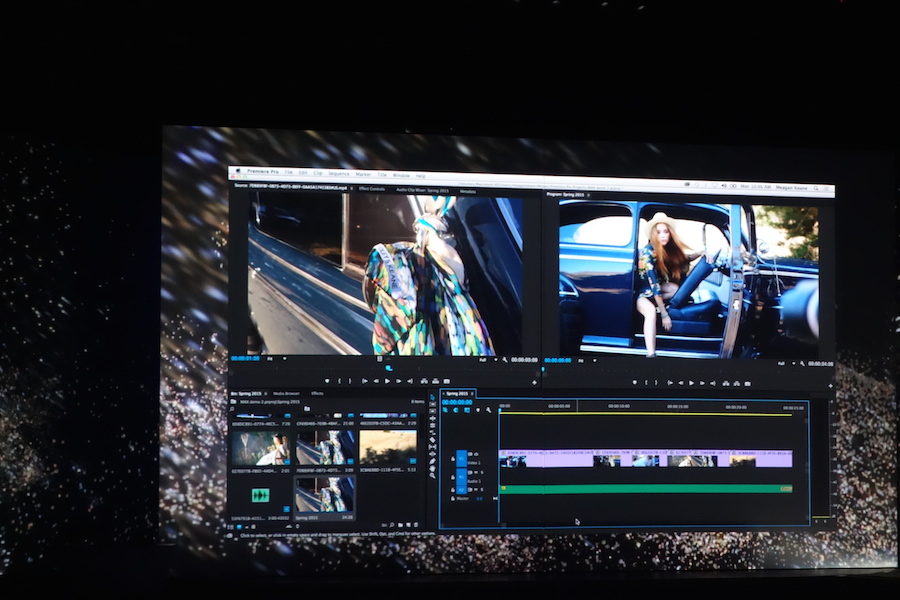Click the timeline wrench settings icon
900x600 pixels.
click(489, 410)
